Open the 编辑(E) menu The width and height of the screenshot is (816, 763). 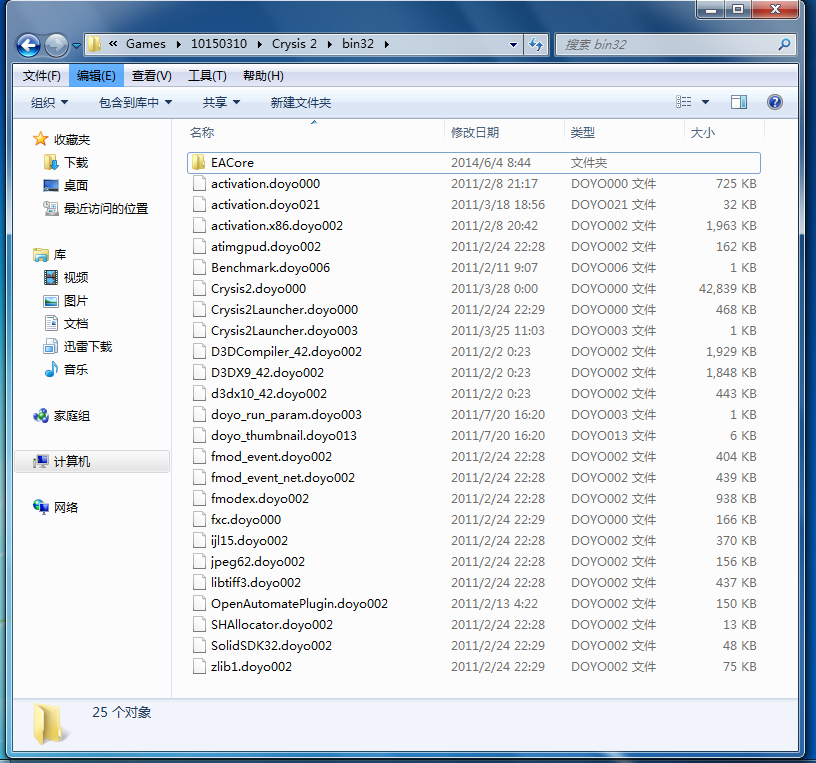pyautogui.click(x=96, y=76)
